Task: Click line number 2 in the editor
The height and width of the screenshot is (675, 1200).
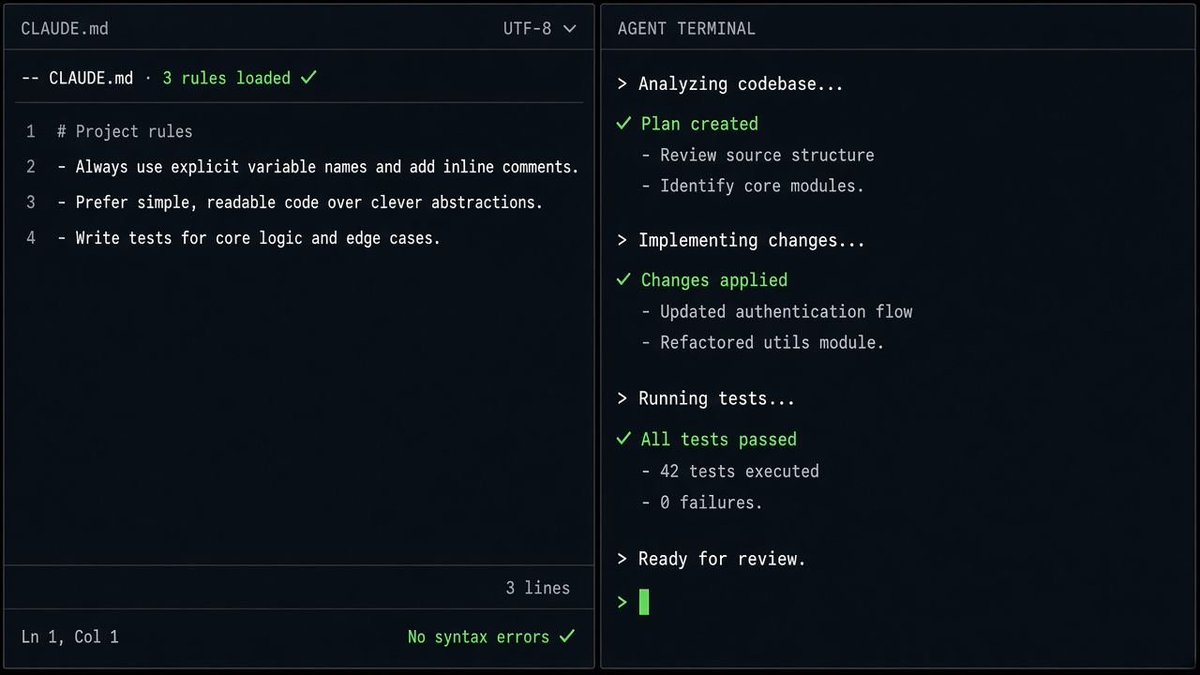Action: coord(31,167)
